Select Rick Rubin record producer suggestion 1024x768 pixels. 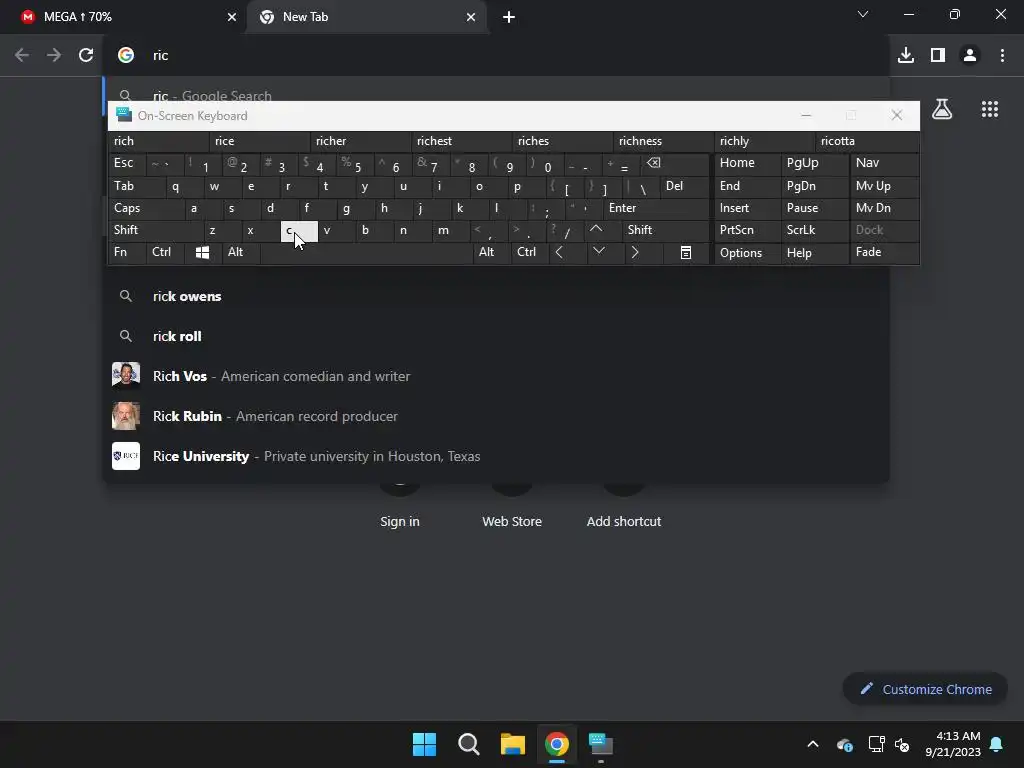pos(496,416)
